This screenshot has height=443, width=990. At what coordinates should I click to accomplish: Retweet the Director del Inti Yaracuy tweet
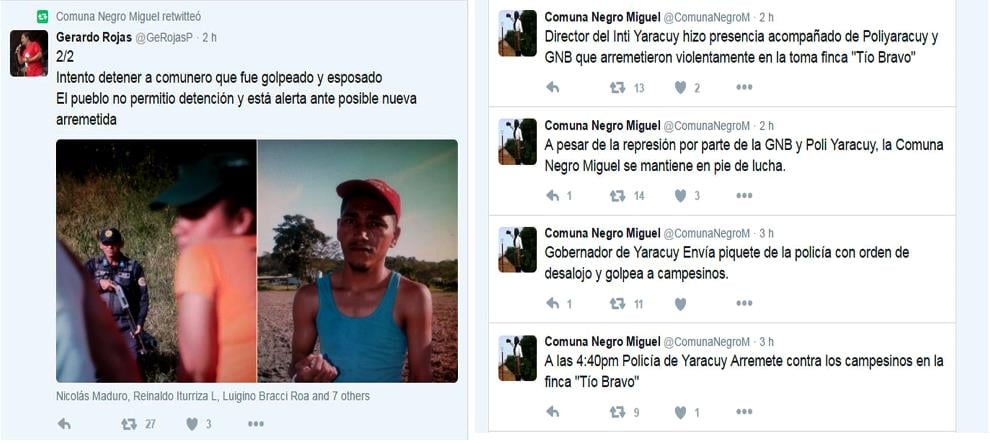618,88
